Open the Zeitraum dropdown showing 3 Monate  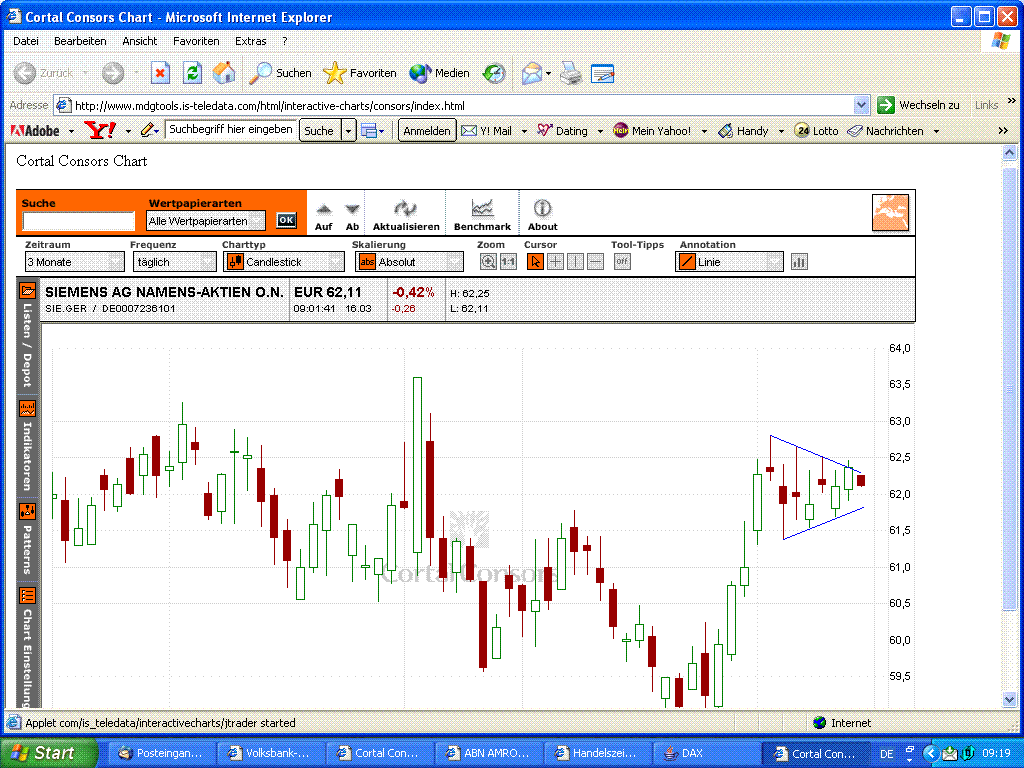[75, 262]
